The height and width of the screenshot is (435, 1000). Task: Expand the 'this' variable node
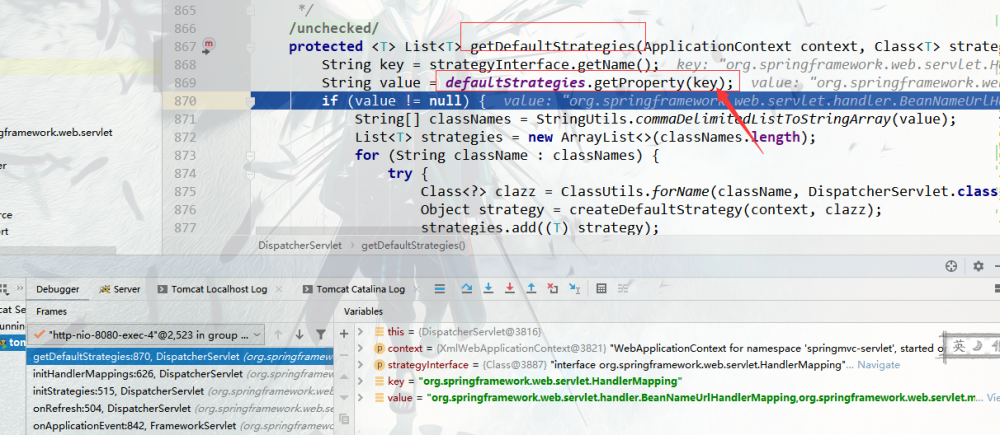[360, 332]
